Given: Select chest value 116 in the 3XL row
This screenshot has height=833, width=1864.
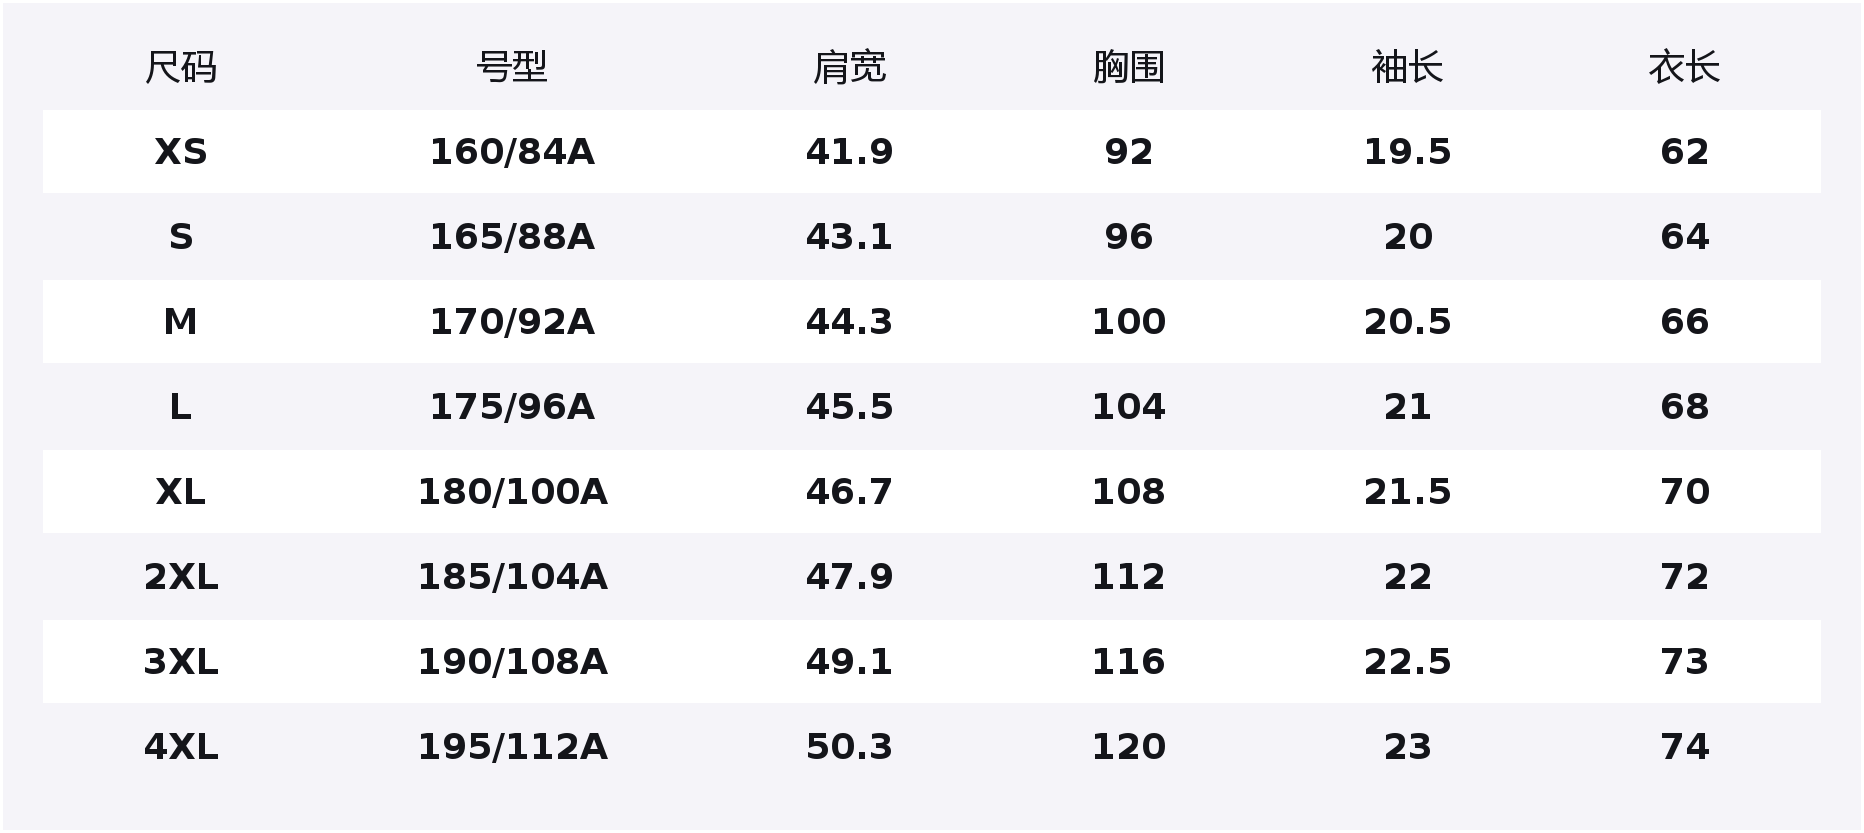Looking at the screenshot, I should [x=1128, y=662].
